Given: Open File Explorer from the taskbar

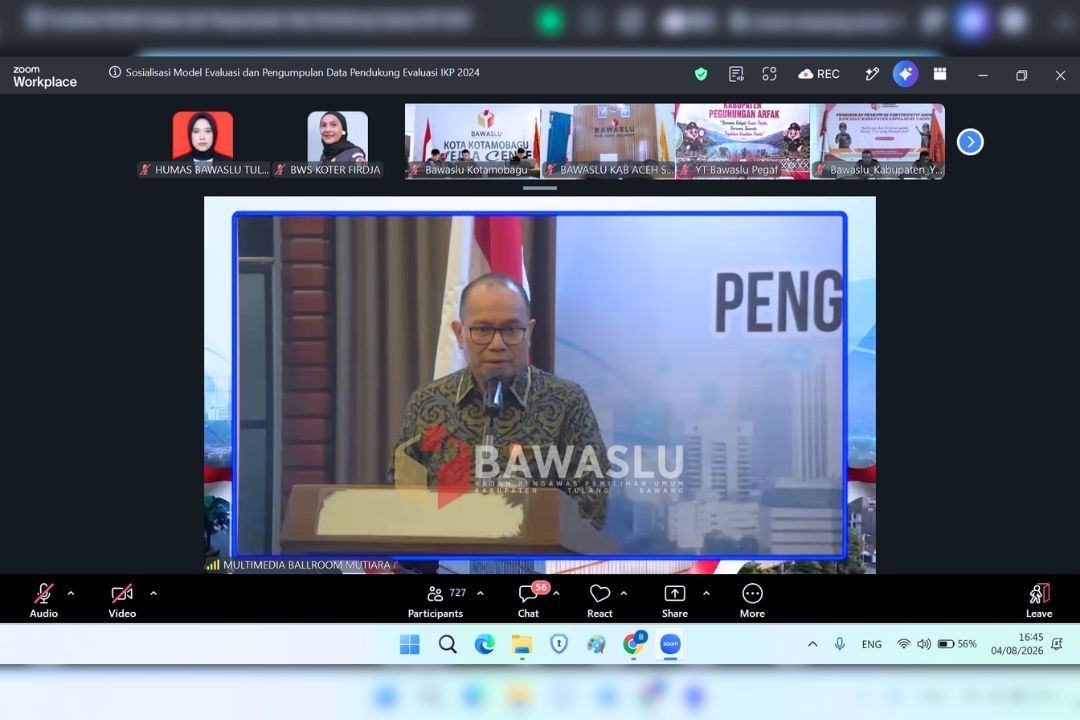Looking at the screenshot, I should (522, 644).
